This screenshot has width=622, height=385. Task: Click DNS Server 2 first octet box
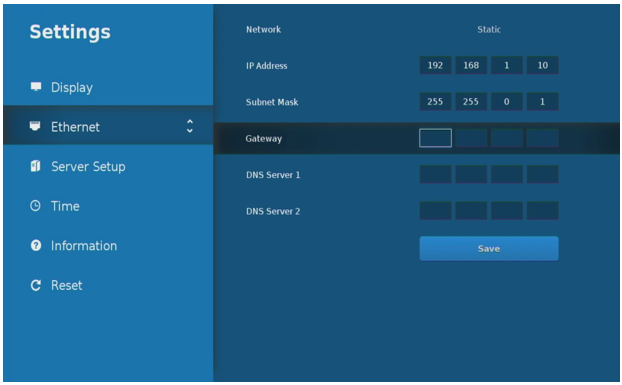(x=435, y=211)
